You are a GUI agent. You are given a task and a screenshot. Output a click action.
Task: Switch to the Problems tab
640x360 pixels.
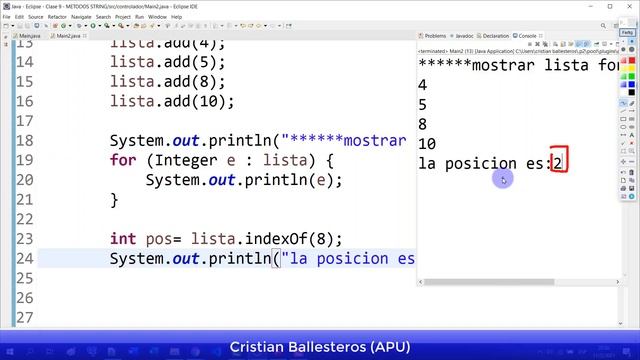pyautogui.click(x=432, y=36)
